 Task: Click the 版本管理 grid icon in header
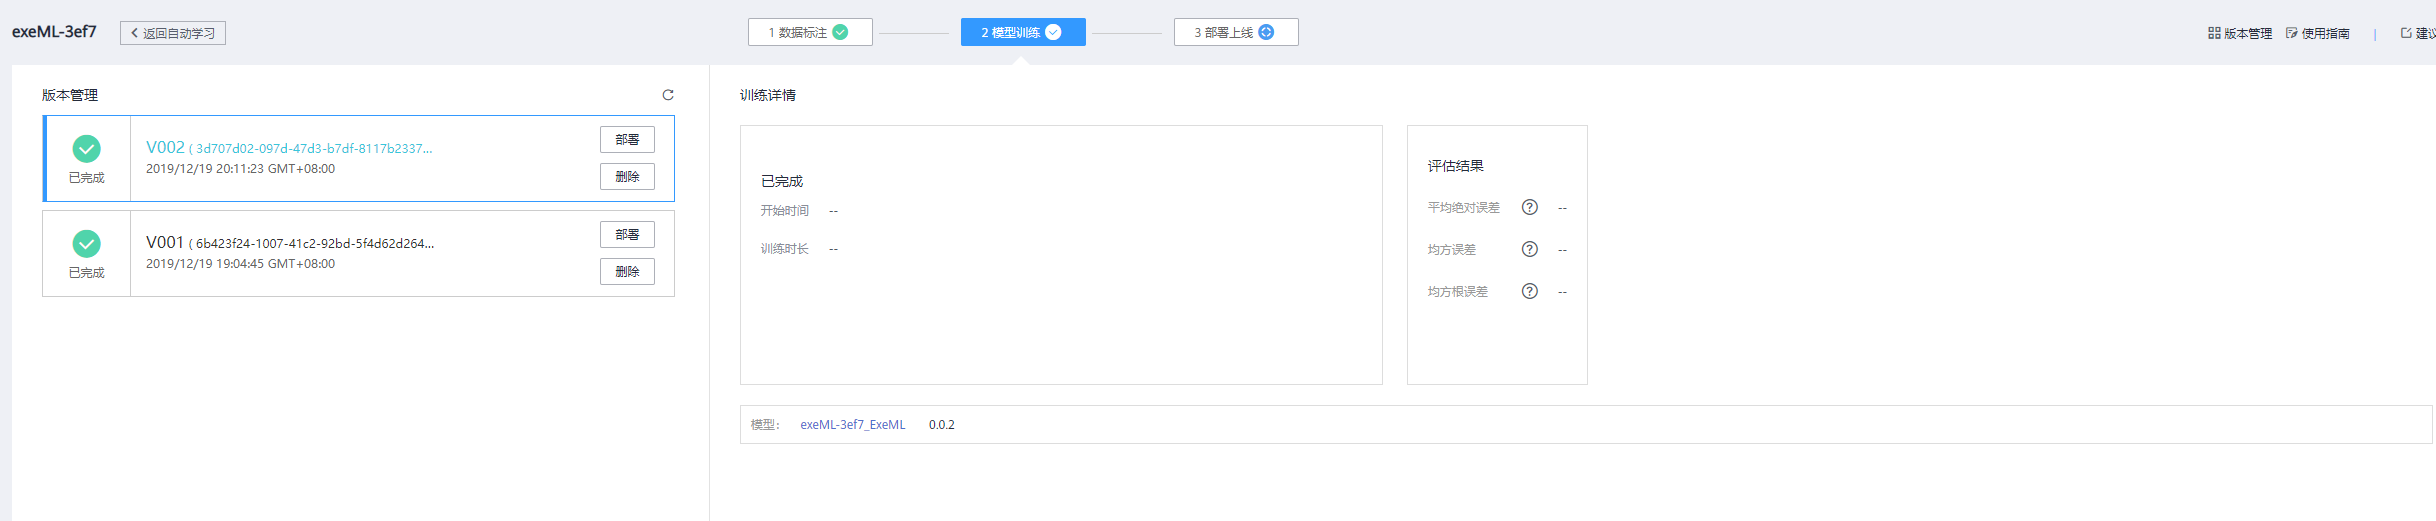[x=2214, y=33]
